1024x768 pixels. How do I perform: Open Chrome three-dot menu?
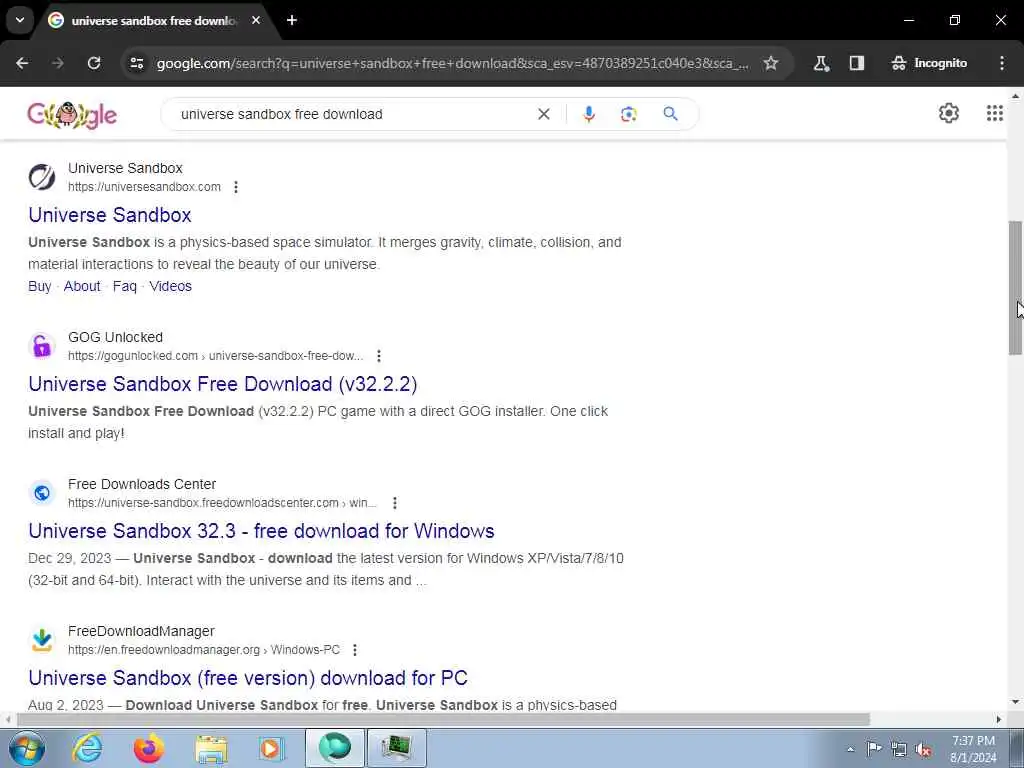click(x=1002, y=63)
